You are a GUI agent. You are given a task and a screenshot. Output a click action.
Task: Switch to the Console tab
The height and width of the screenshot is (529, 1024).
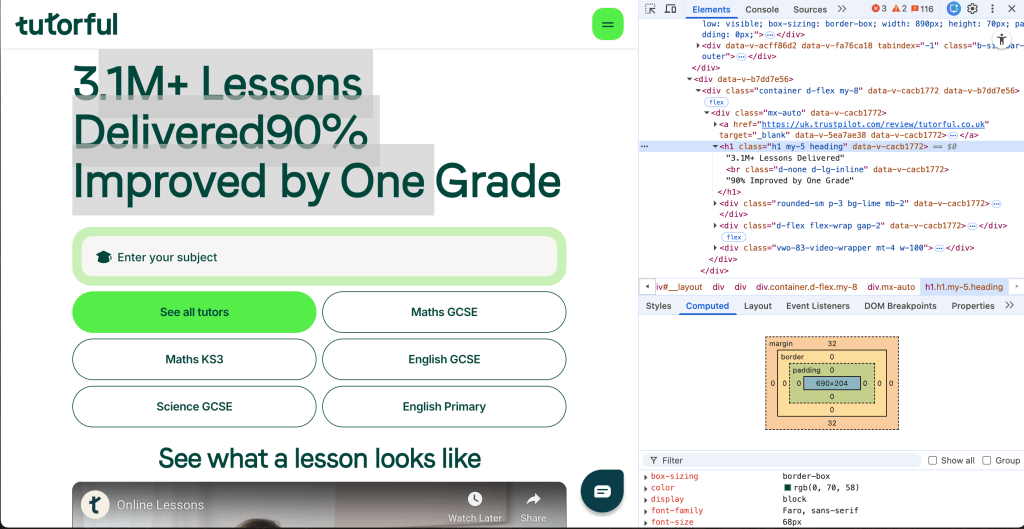(762, 9)
